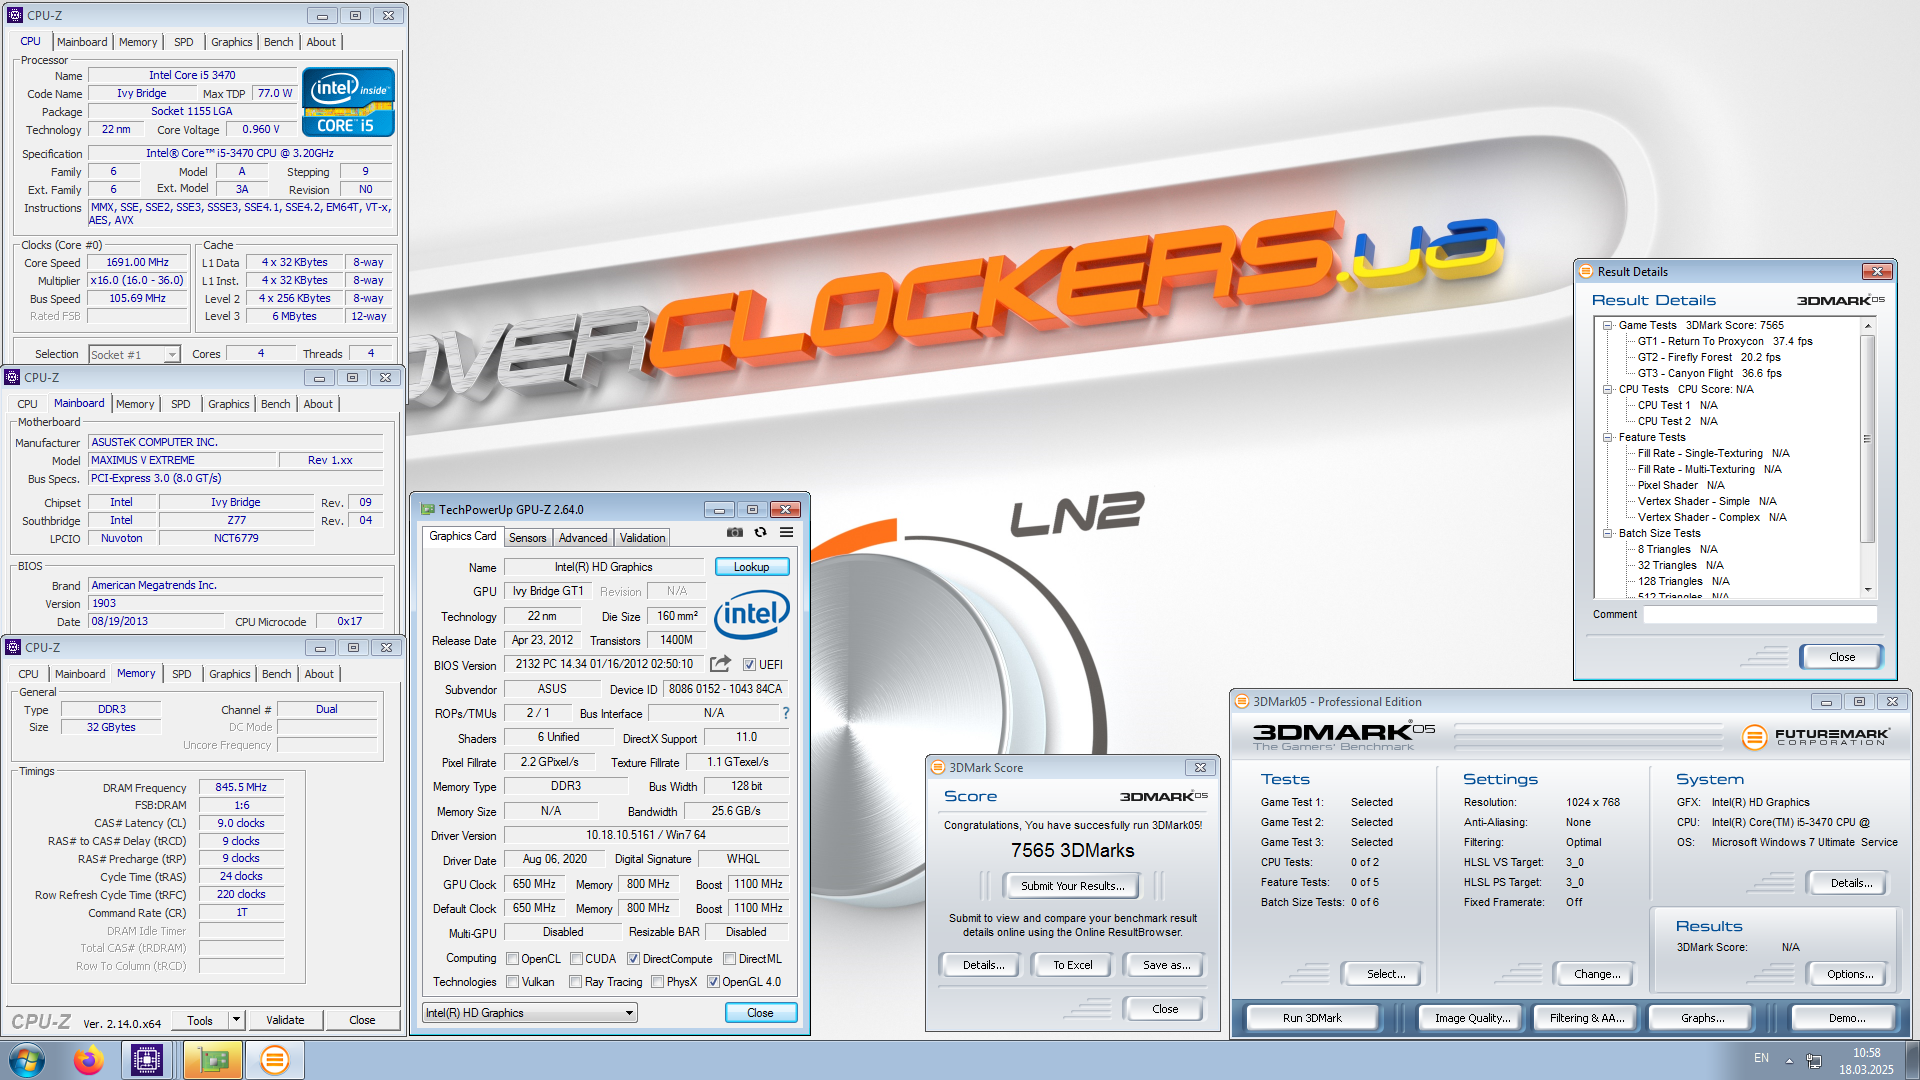The height and width of the screenshot is (1080, 1920).
Task: Toggle the Ray Tracing checkbox
Action: click(x=576, y=982)
